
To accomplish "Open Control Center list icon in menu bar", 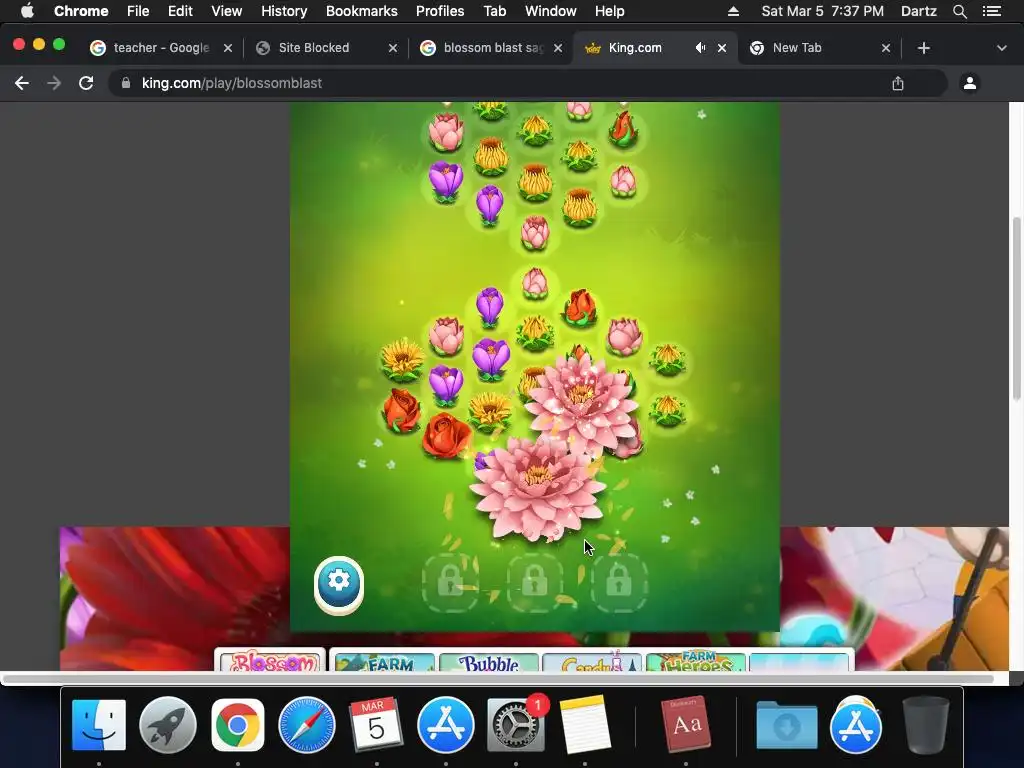I will [x=991, y=11].
